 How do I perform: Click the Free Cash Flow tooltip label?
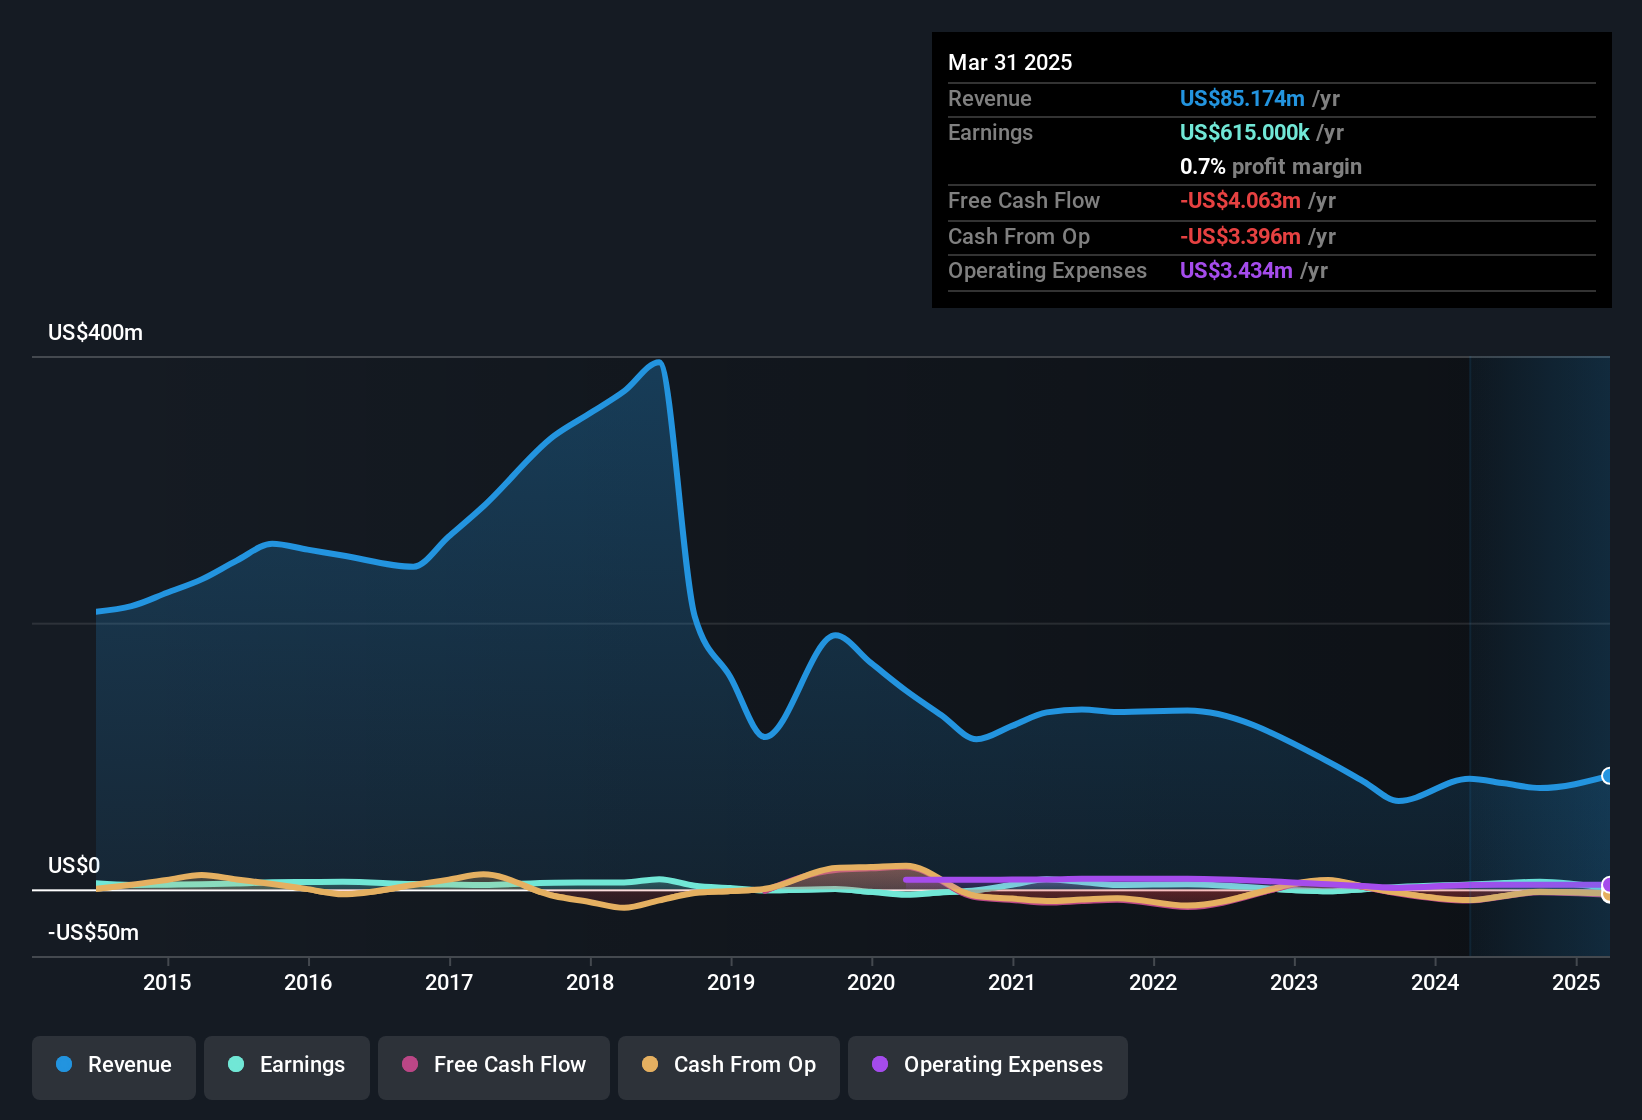pos(1024,200)
